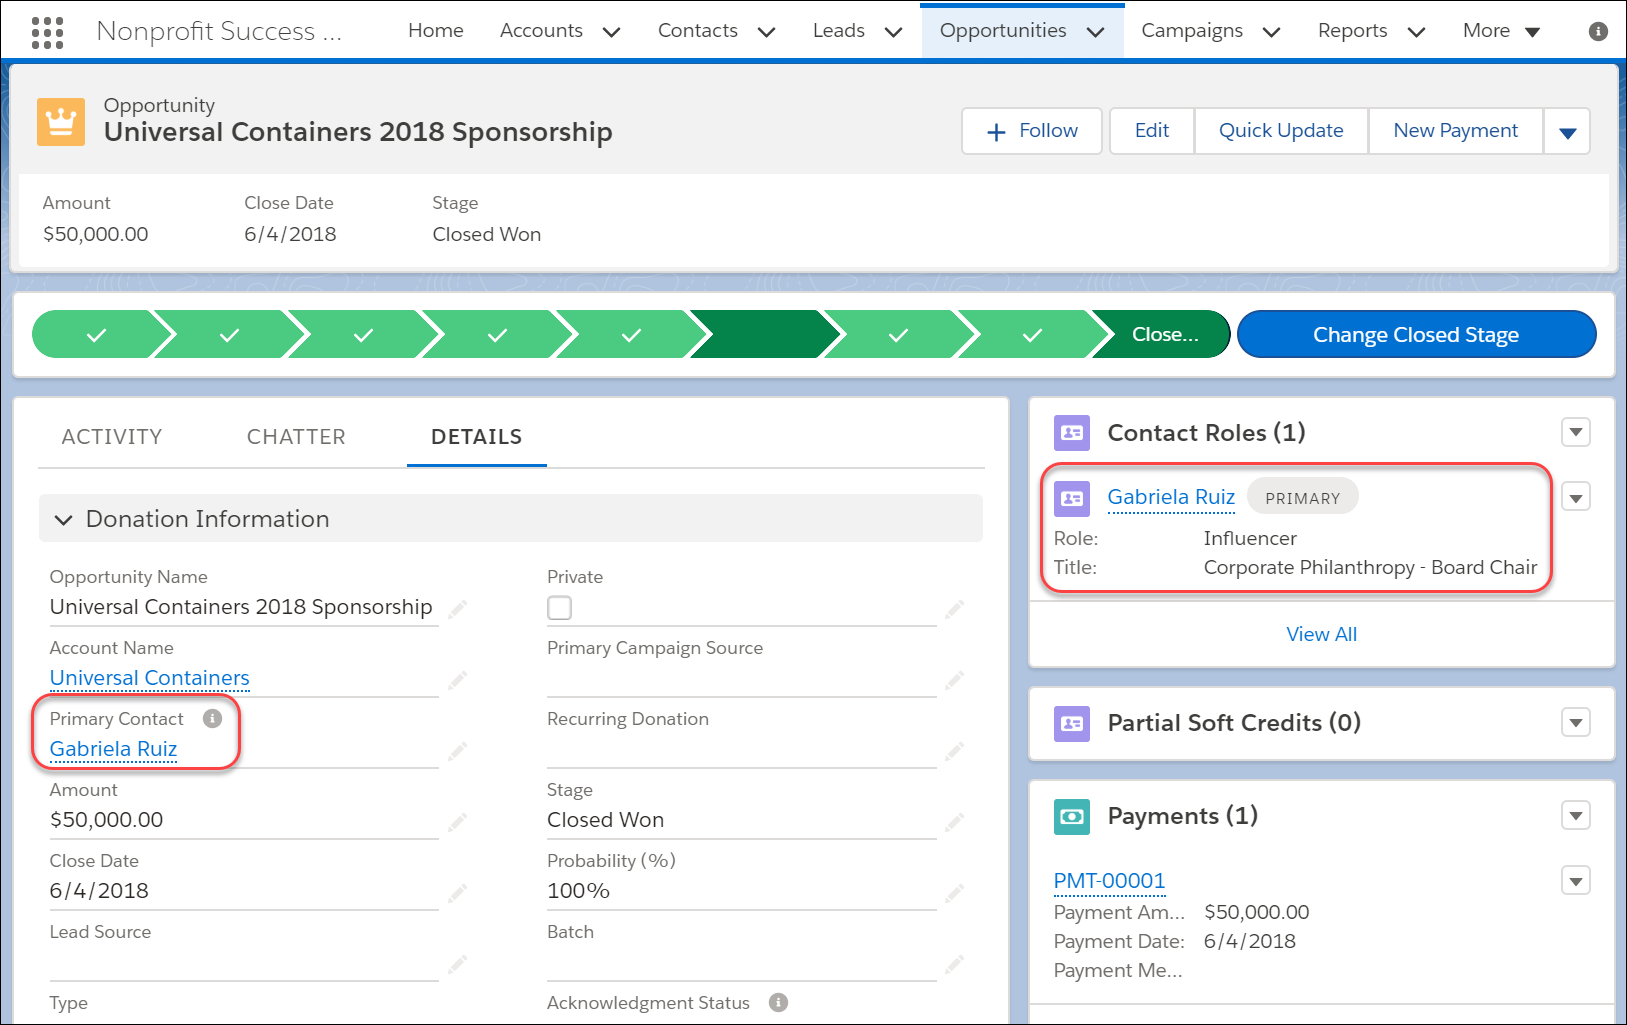Click Change Closed Stage button
The width and height of the screenshot is (1627, 1025).
click(x=1416, y=334)
